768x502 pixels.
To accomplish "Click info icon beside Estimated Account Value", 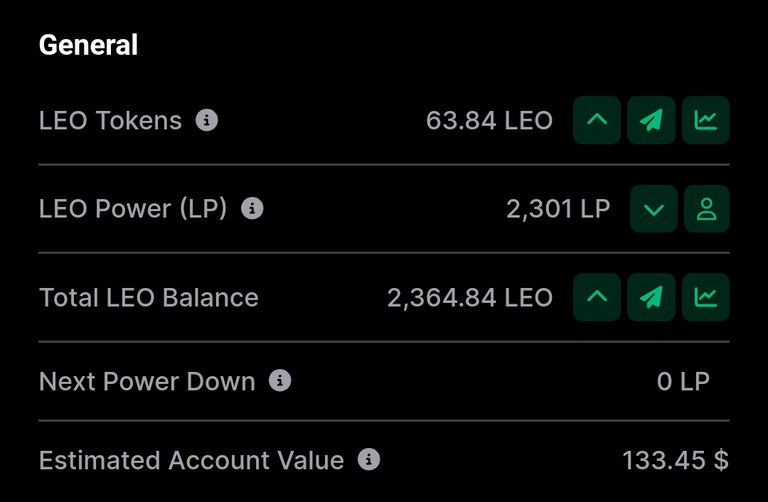I will pyautogui.click(x=369, y=459).
